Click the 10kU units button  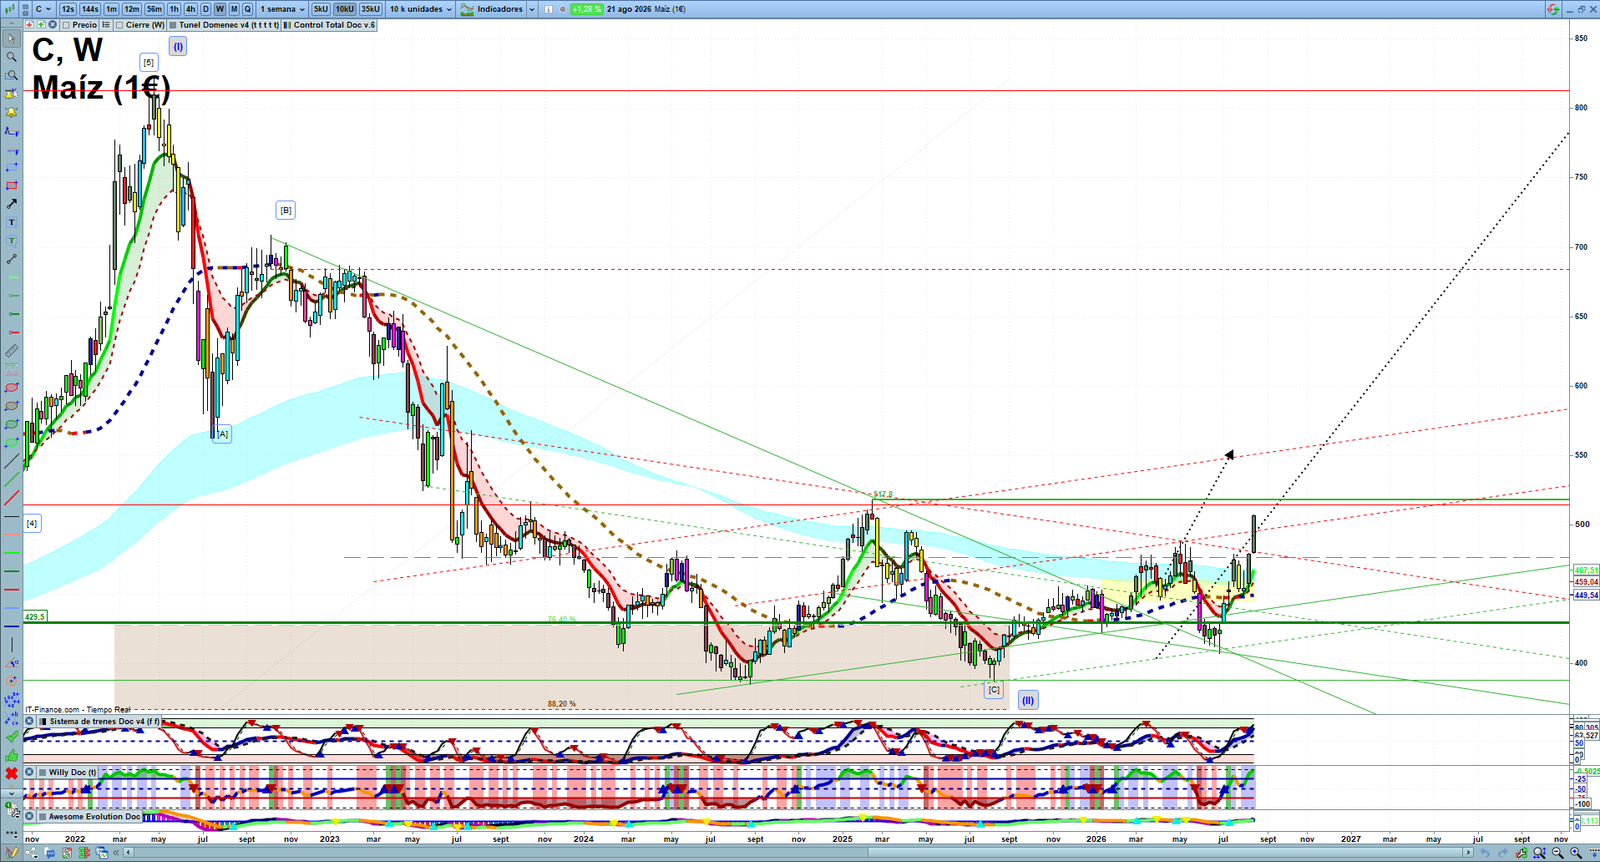[x=345, y=9]
